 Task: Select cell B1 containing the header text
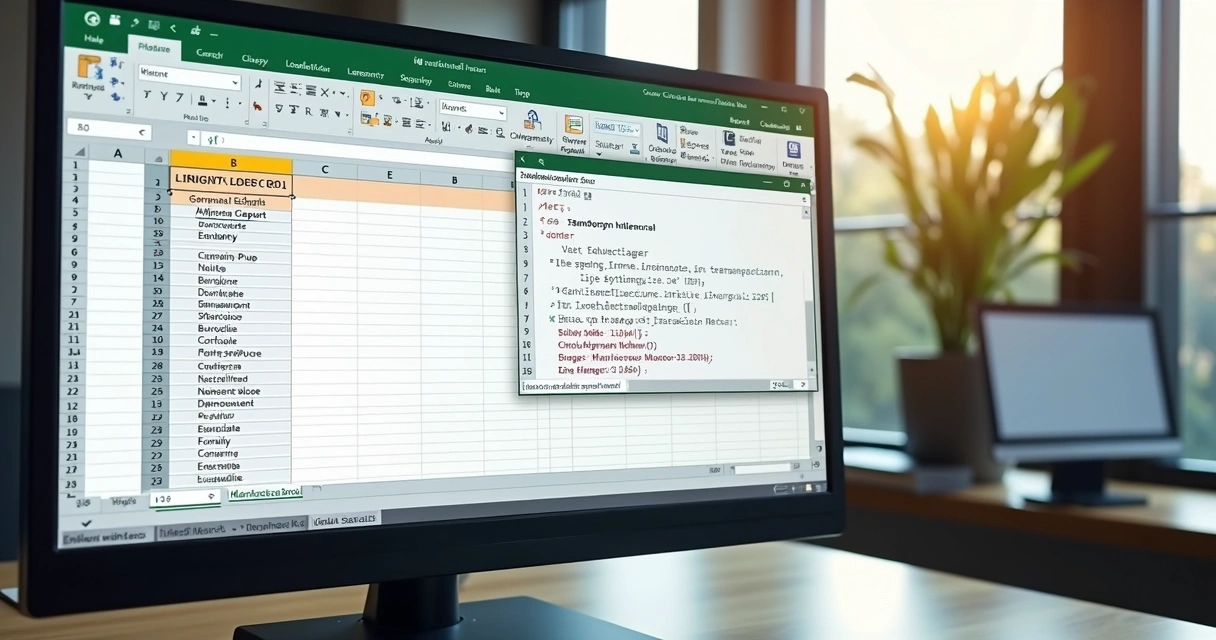pos(232,182)
